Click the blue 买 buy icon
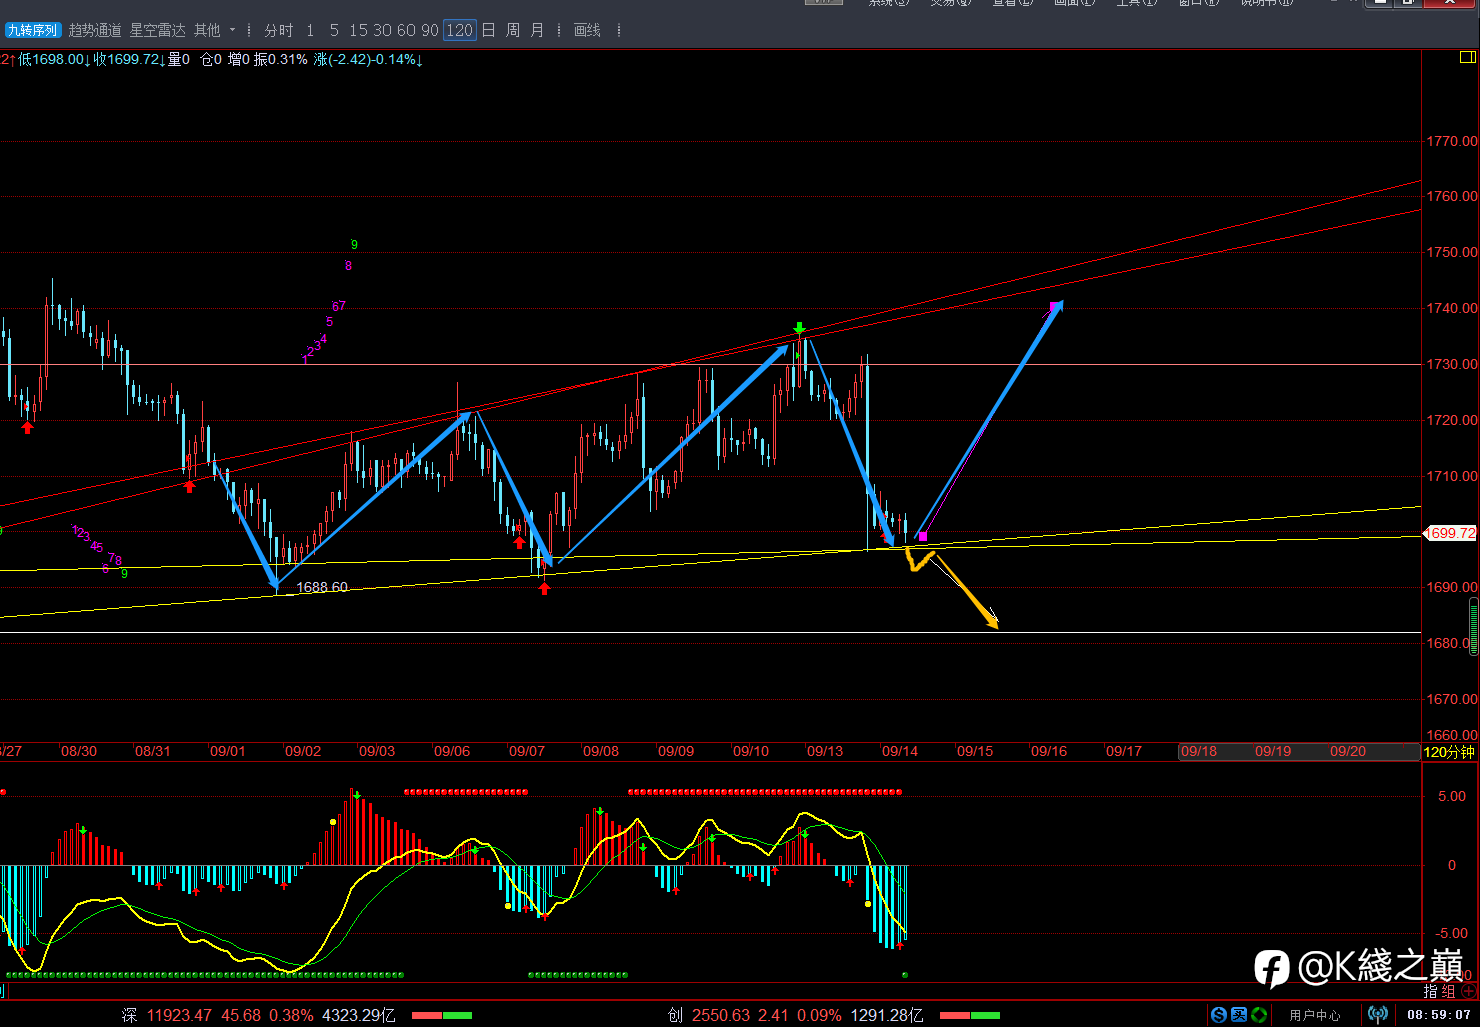Image resolution: width=1480 pixels, height=1027 pixels. 1239,1015
